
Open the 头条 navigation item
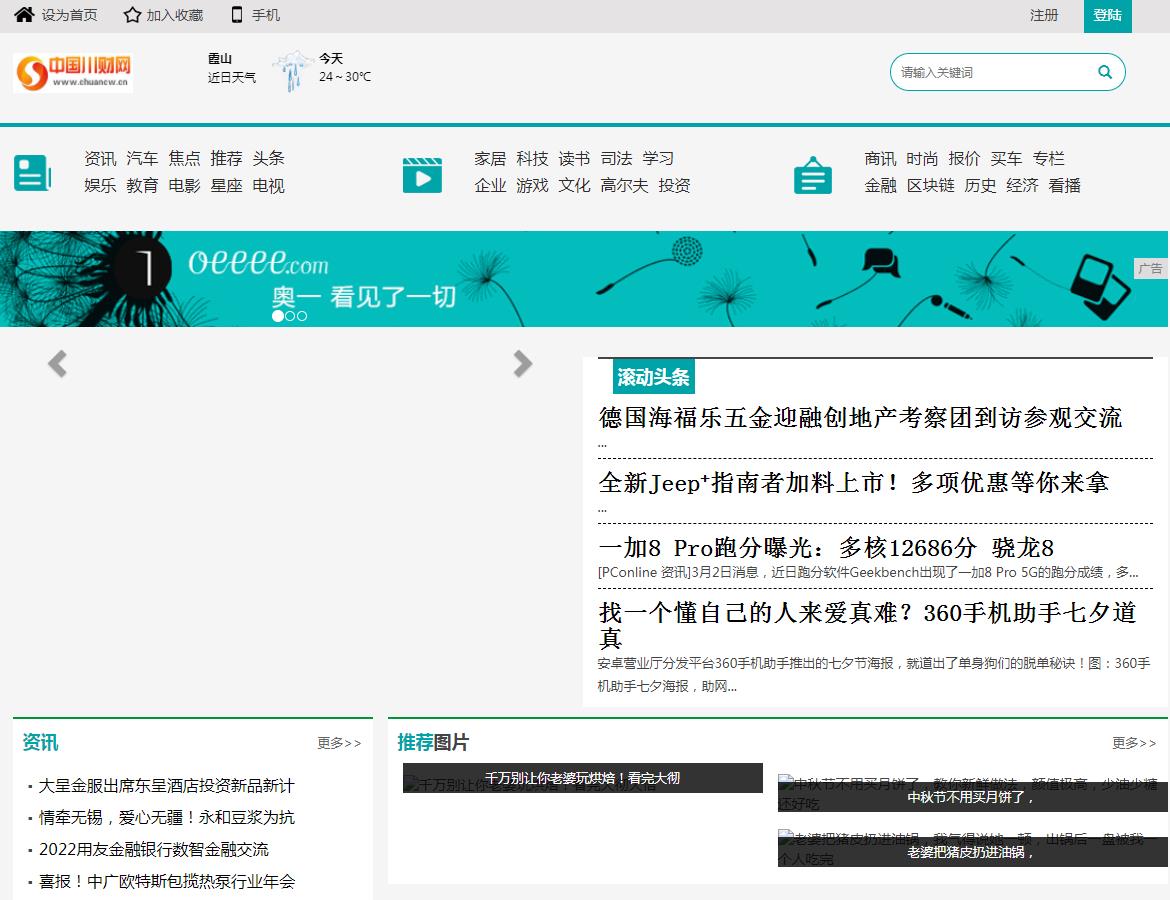(269, 158)
